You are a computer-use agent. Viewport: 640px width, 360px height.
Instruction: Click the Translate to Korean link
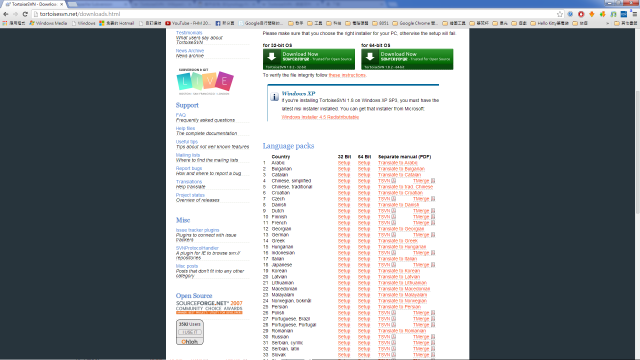(399, 271)
